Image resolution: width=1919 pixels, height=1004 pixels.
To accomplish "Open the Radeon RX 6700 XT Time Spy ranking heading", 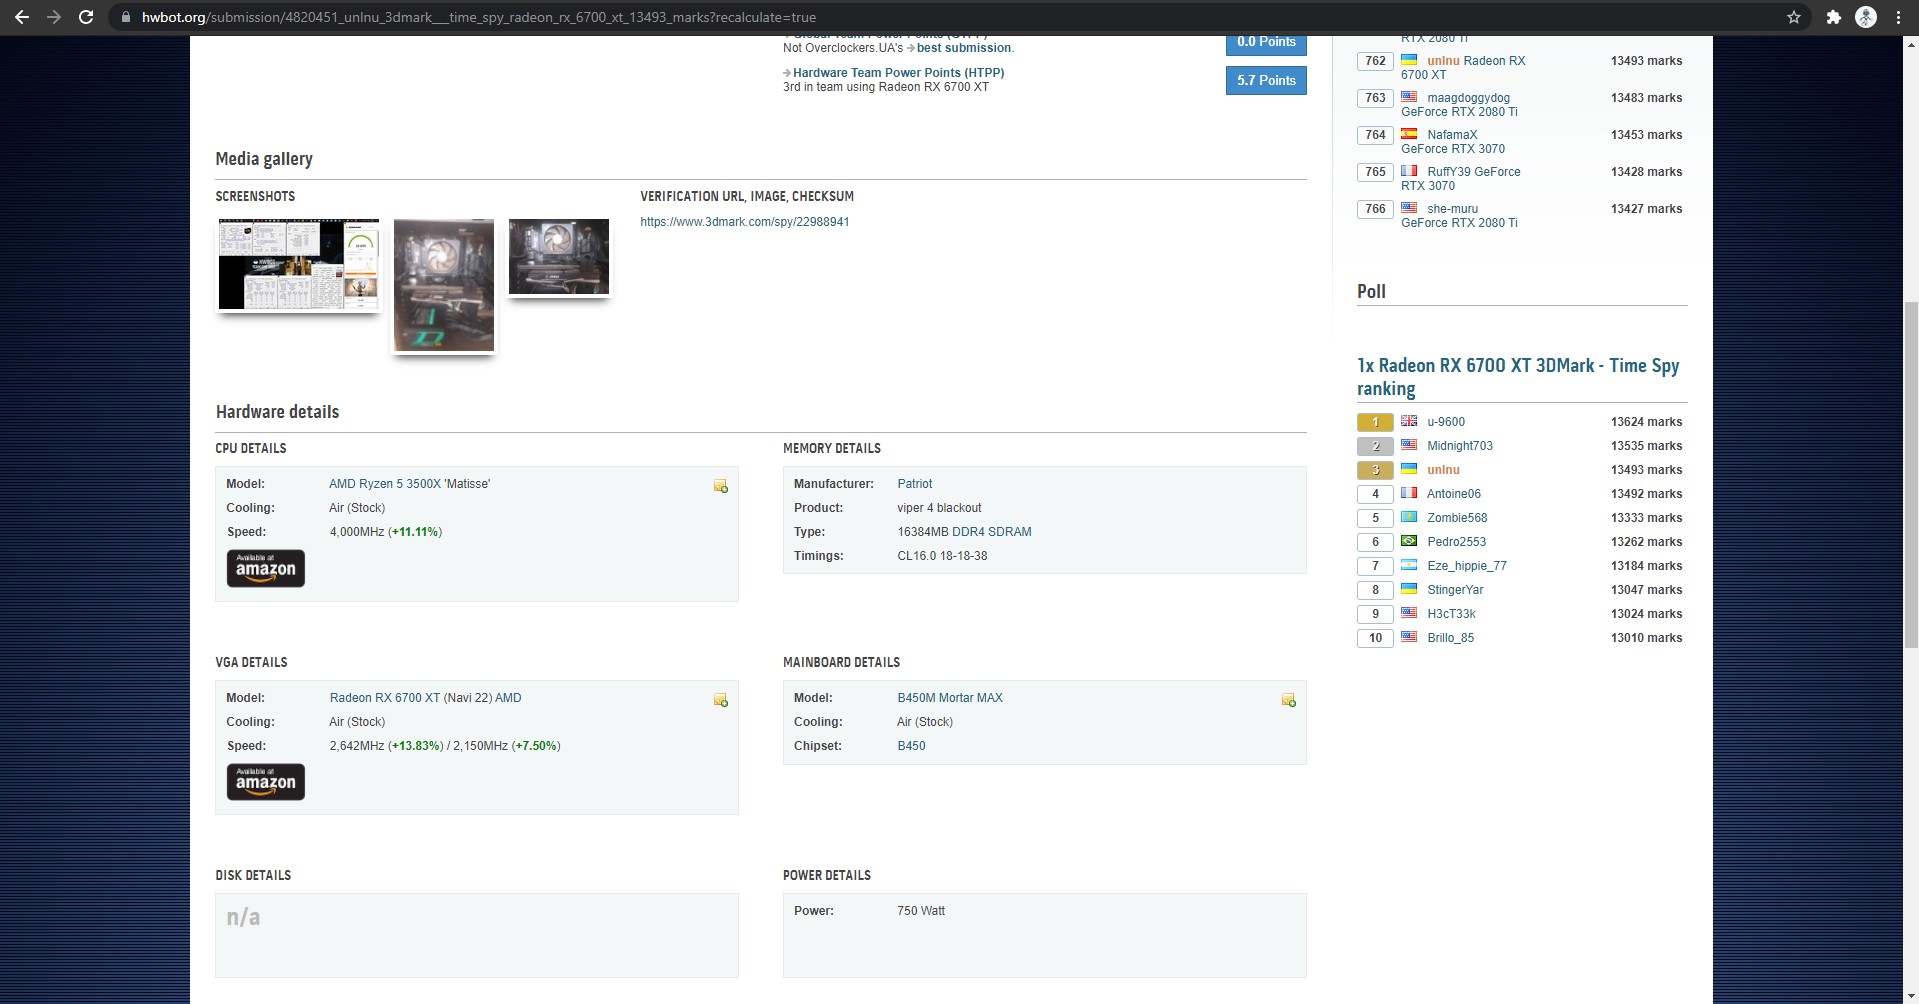I will point(1518,377).
